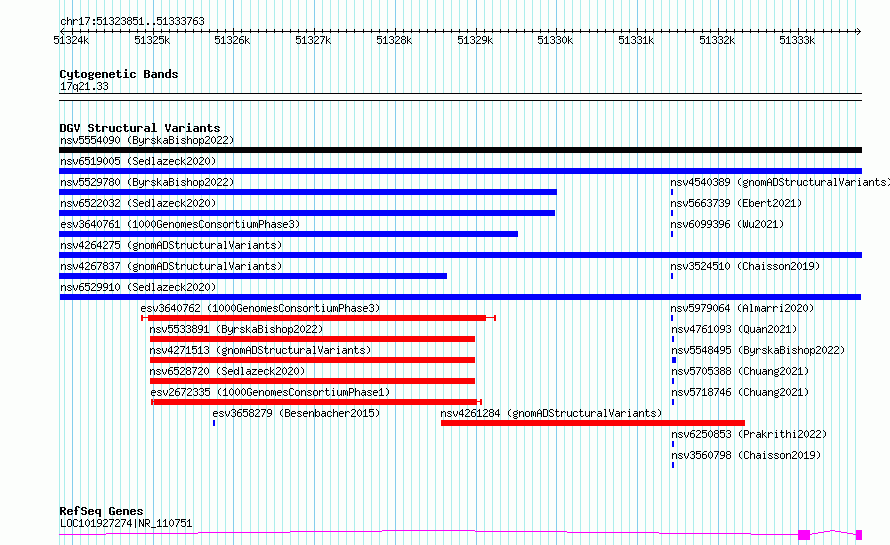Click the nsv4540389 (gnomADStructuralVariants) label
The width and height of the screenshot is (890, 545).
click(780, 182)
